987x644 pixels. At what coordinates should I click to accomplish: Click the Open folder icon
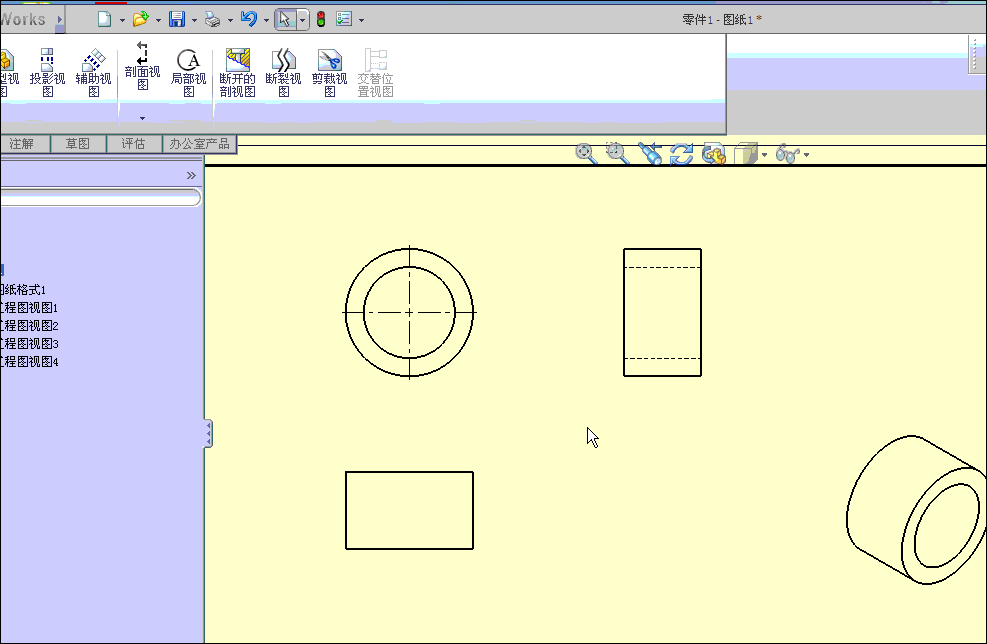(140, 20)
